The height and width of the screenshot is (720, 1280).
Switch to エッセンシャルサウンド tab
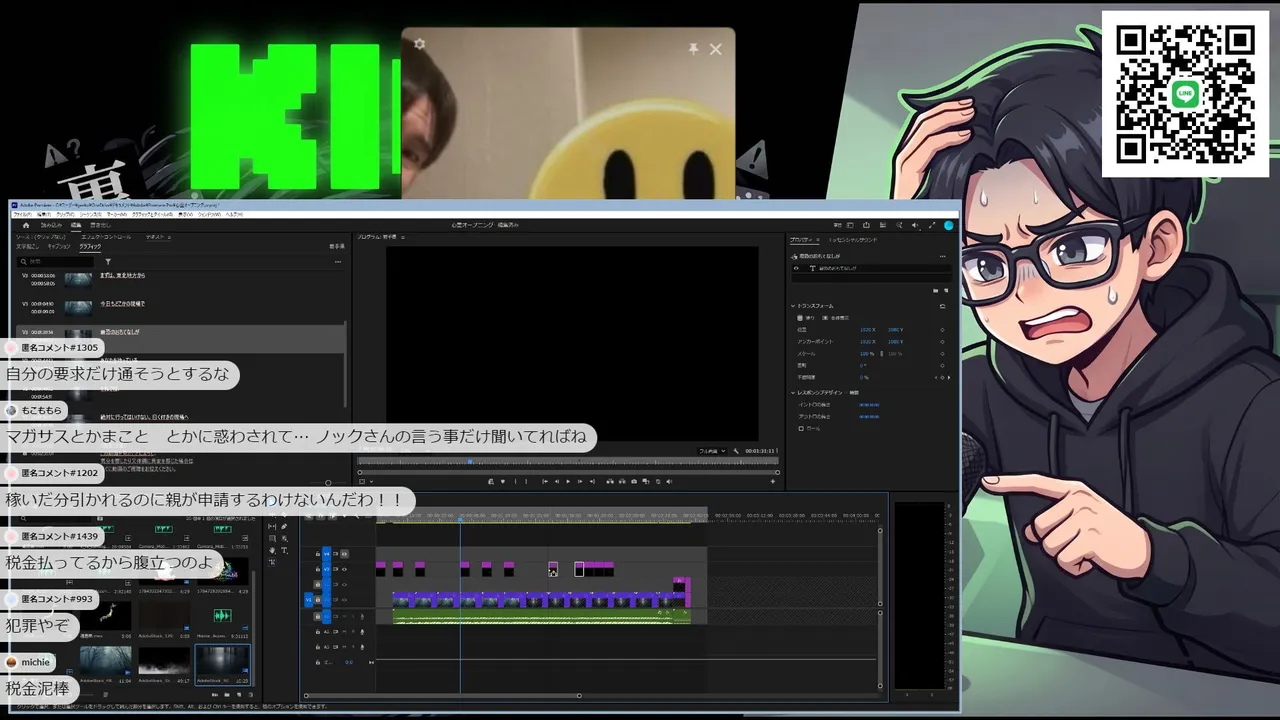(x=853, y=239)
